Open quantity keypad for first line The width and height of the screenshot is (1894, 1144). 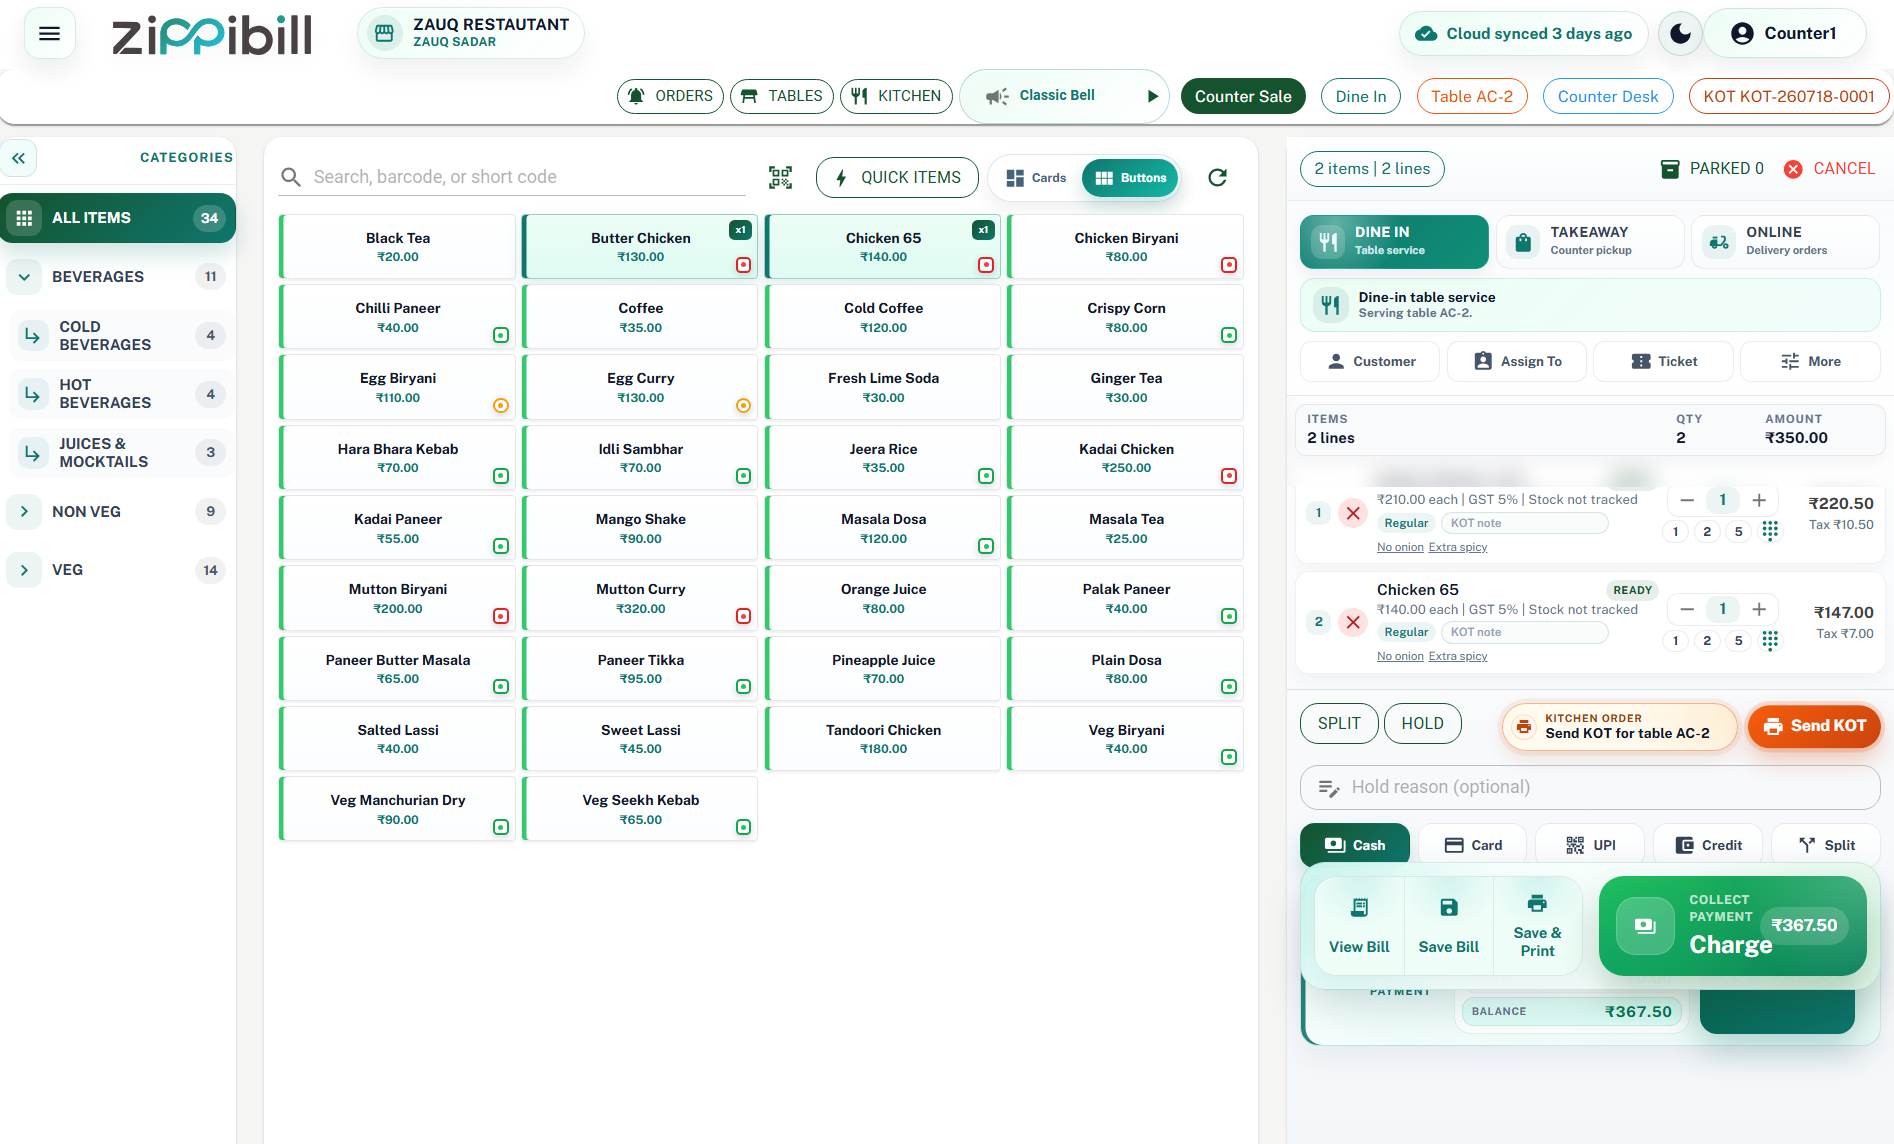click(x=1770, y=531)
